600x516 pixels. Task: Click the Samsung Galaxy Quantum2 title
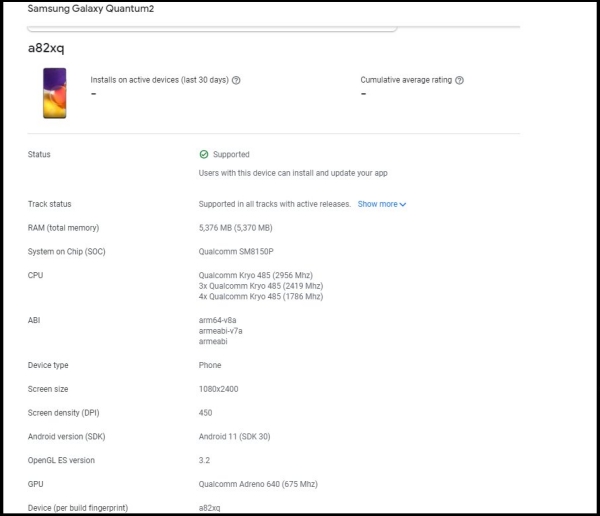point(91,8)
